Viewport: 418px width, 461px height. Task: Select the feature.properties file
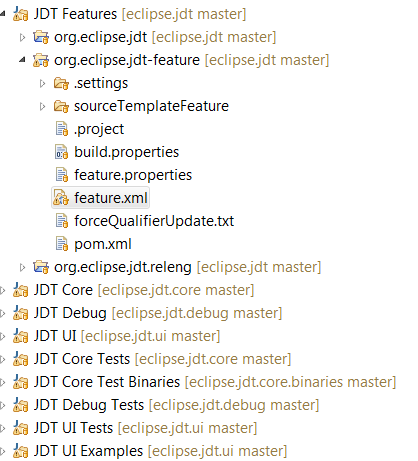133,175
